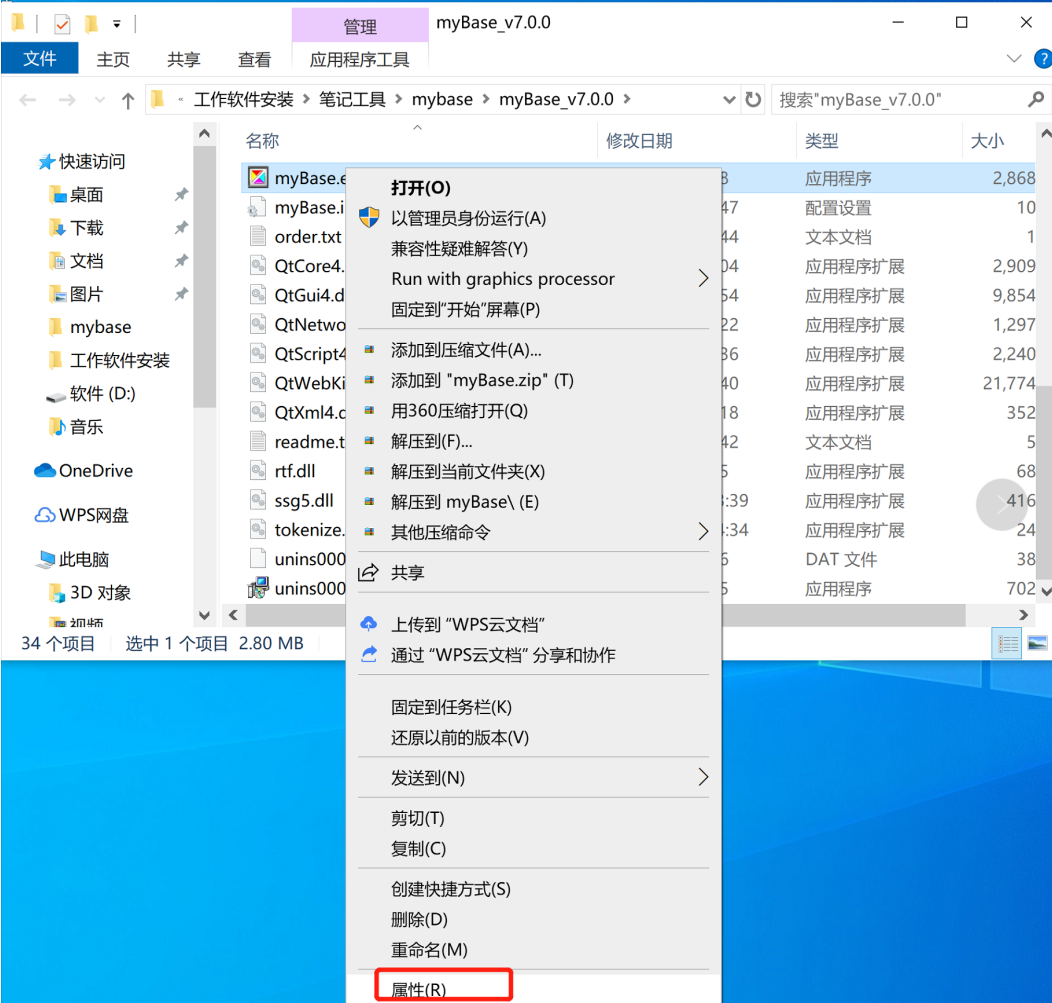The width and height of the screenshot is (1052, 1003).
Task: Click 工作软件安装 in address breadcrumb
Action: 244,100
